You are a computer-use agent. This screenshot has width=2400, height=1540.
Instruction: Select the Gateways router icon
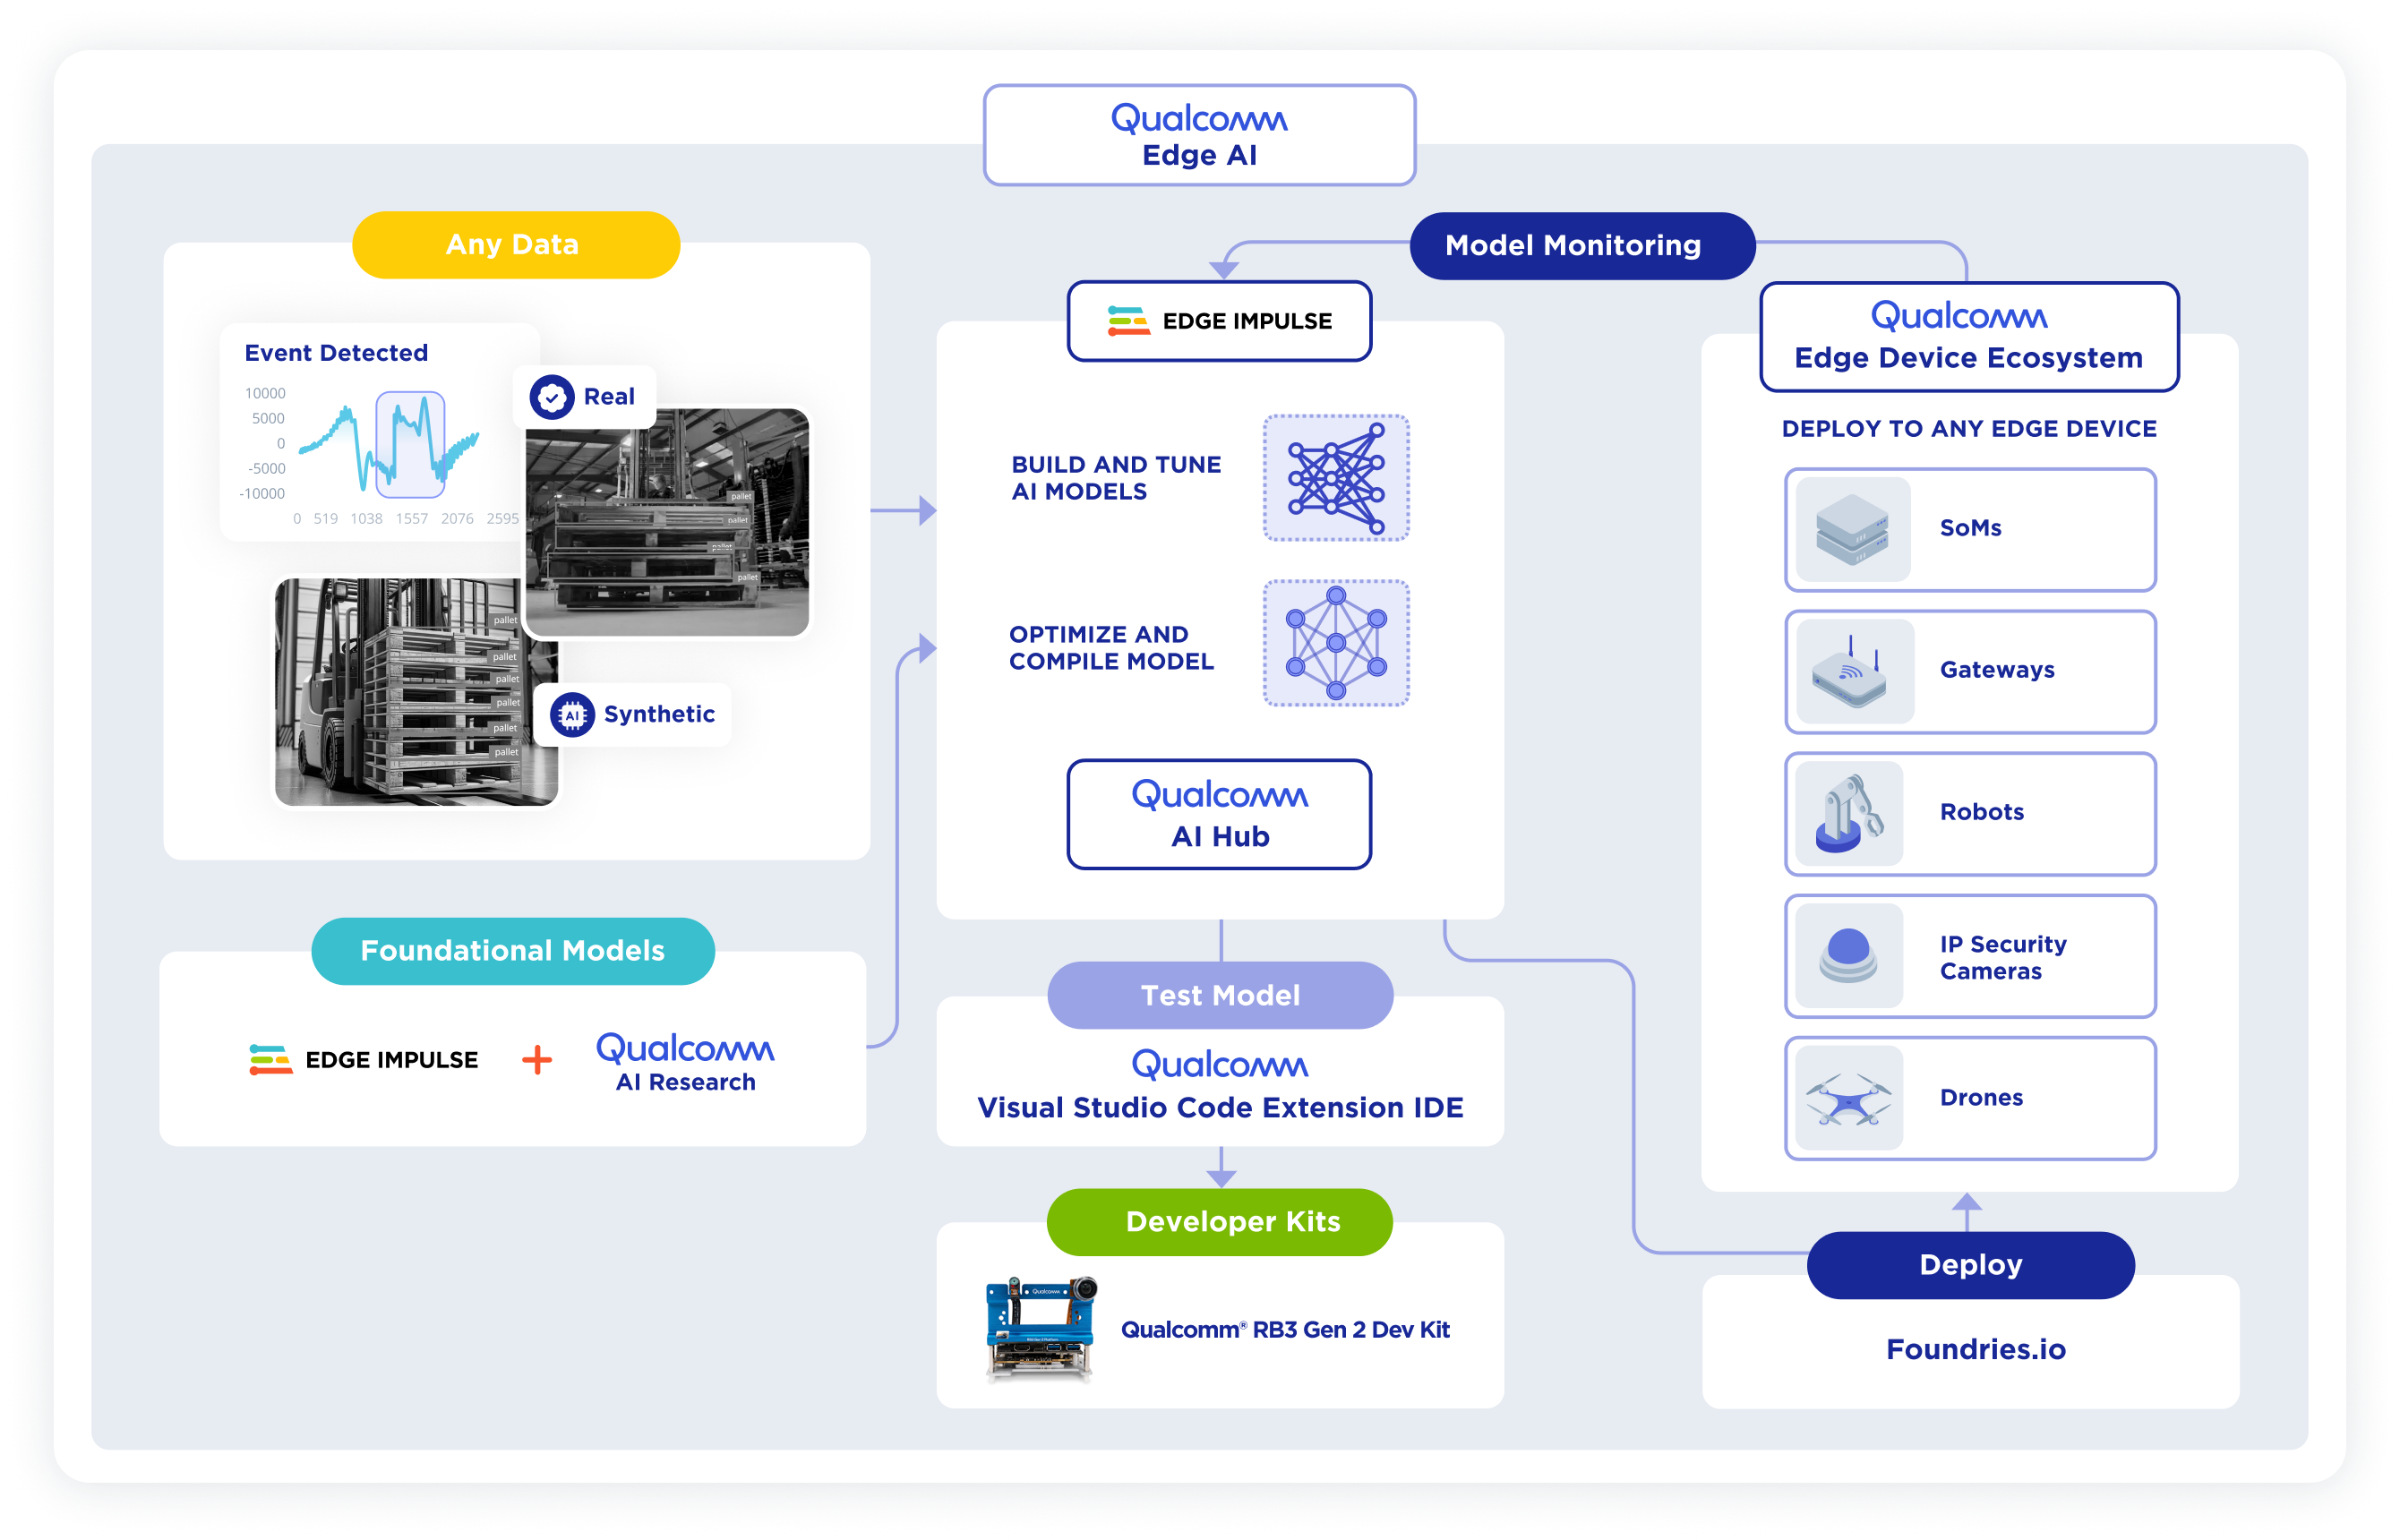[1851, 672]
